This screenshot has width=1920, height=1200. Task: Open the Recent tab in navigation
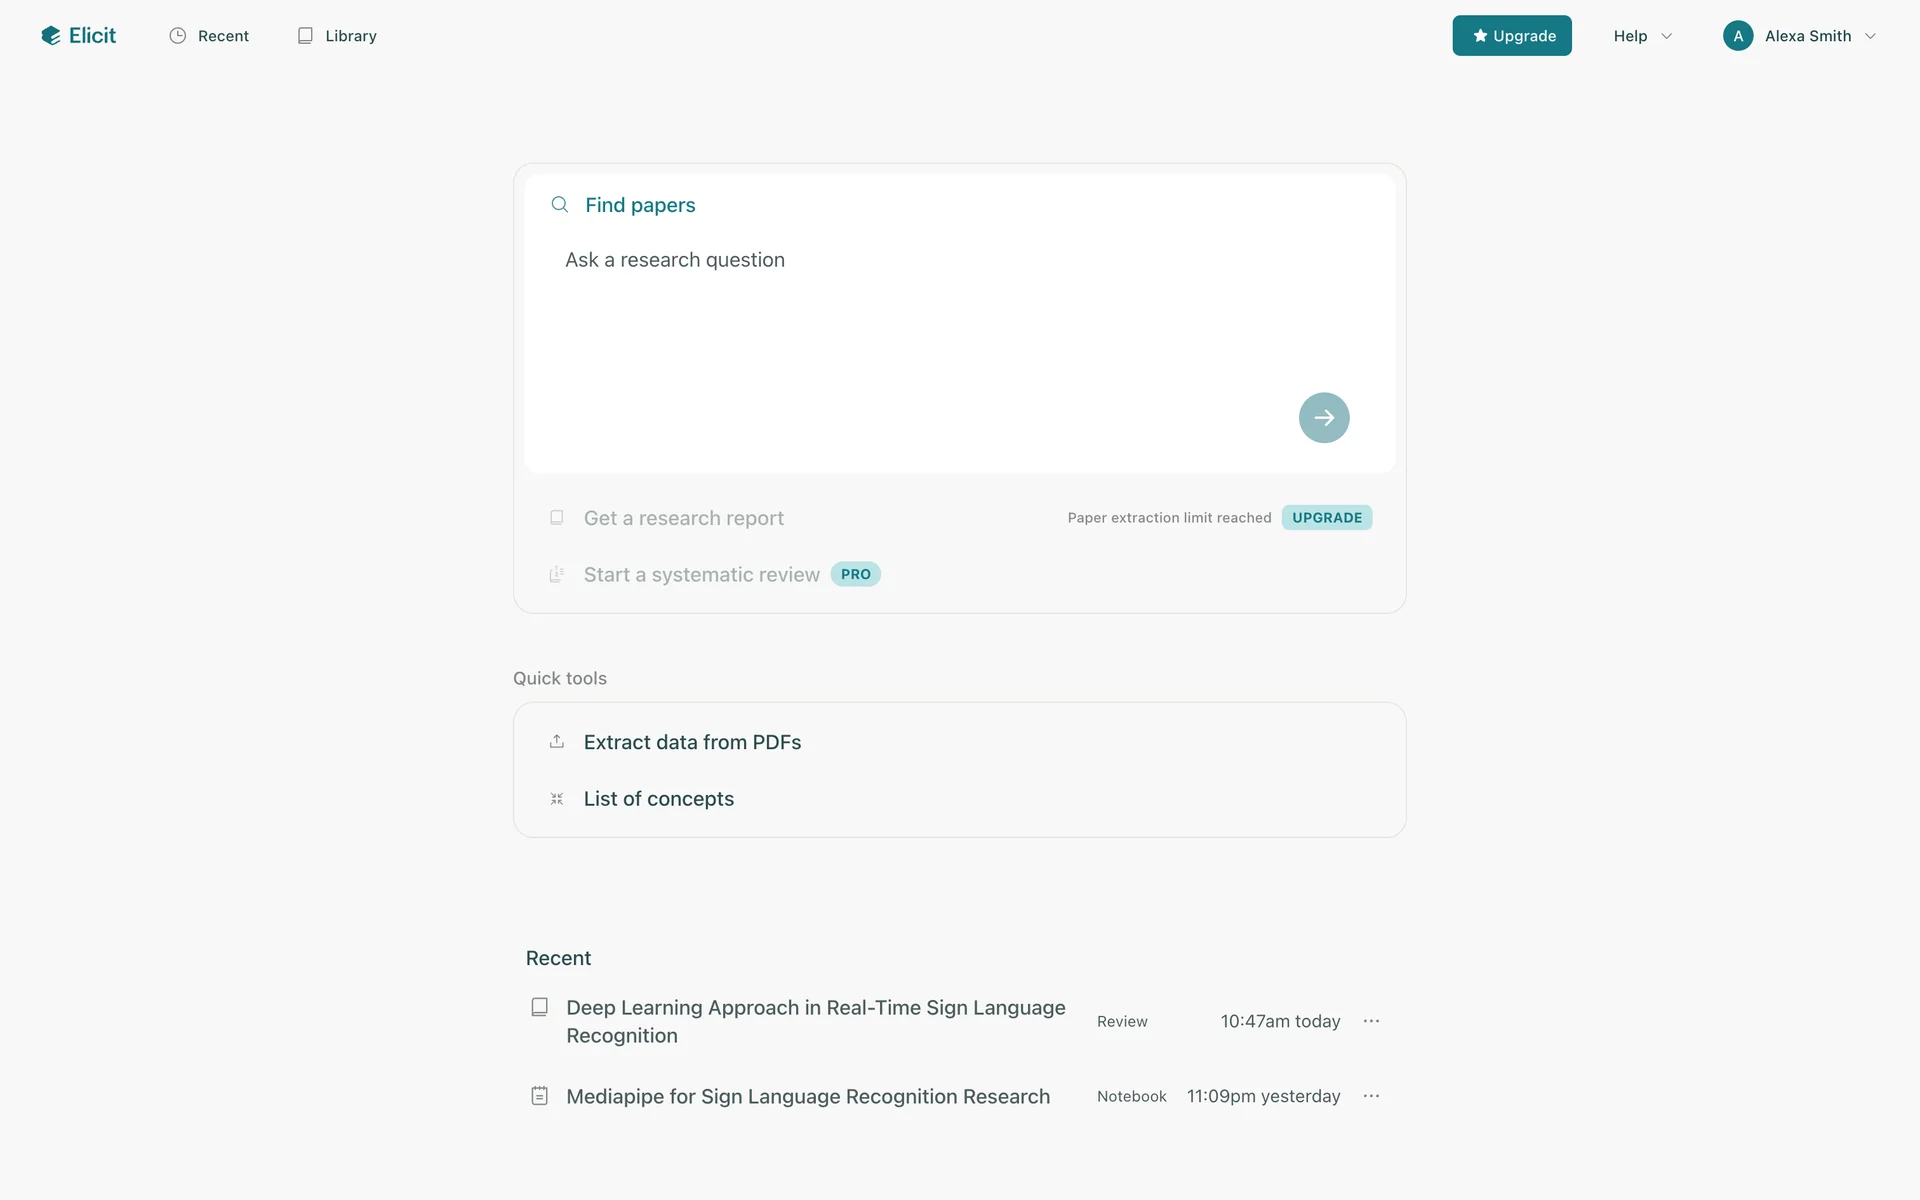click(222, 36)
